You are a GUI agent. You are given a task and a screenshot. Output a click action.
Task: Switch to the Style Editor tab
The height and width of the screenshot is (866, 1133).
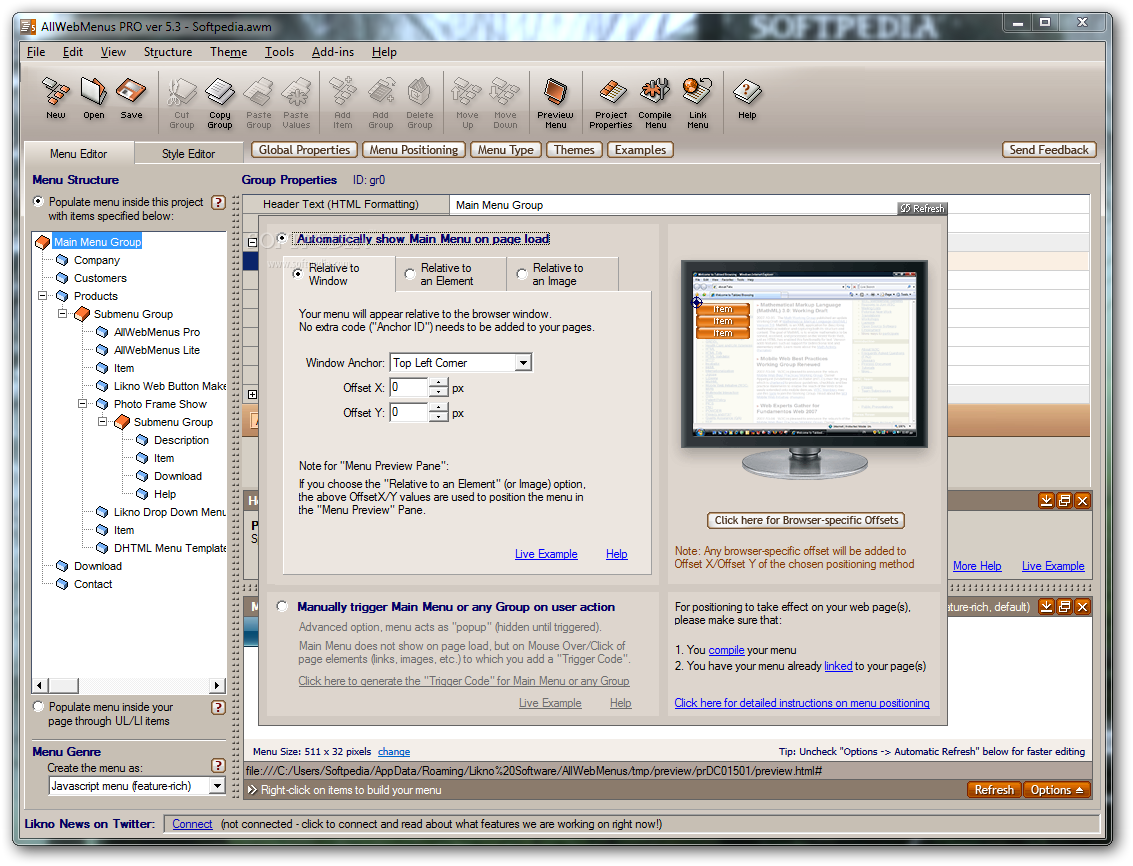coord(188,154)
